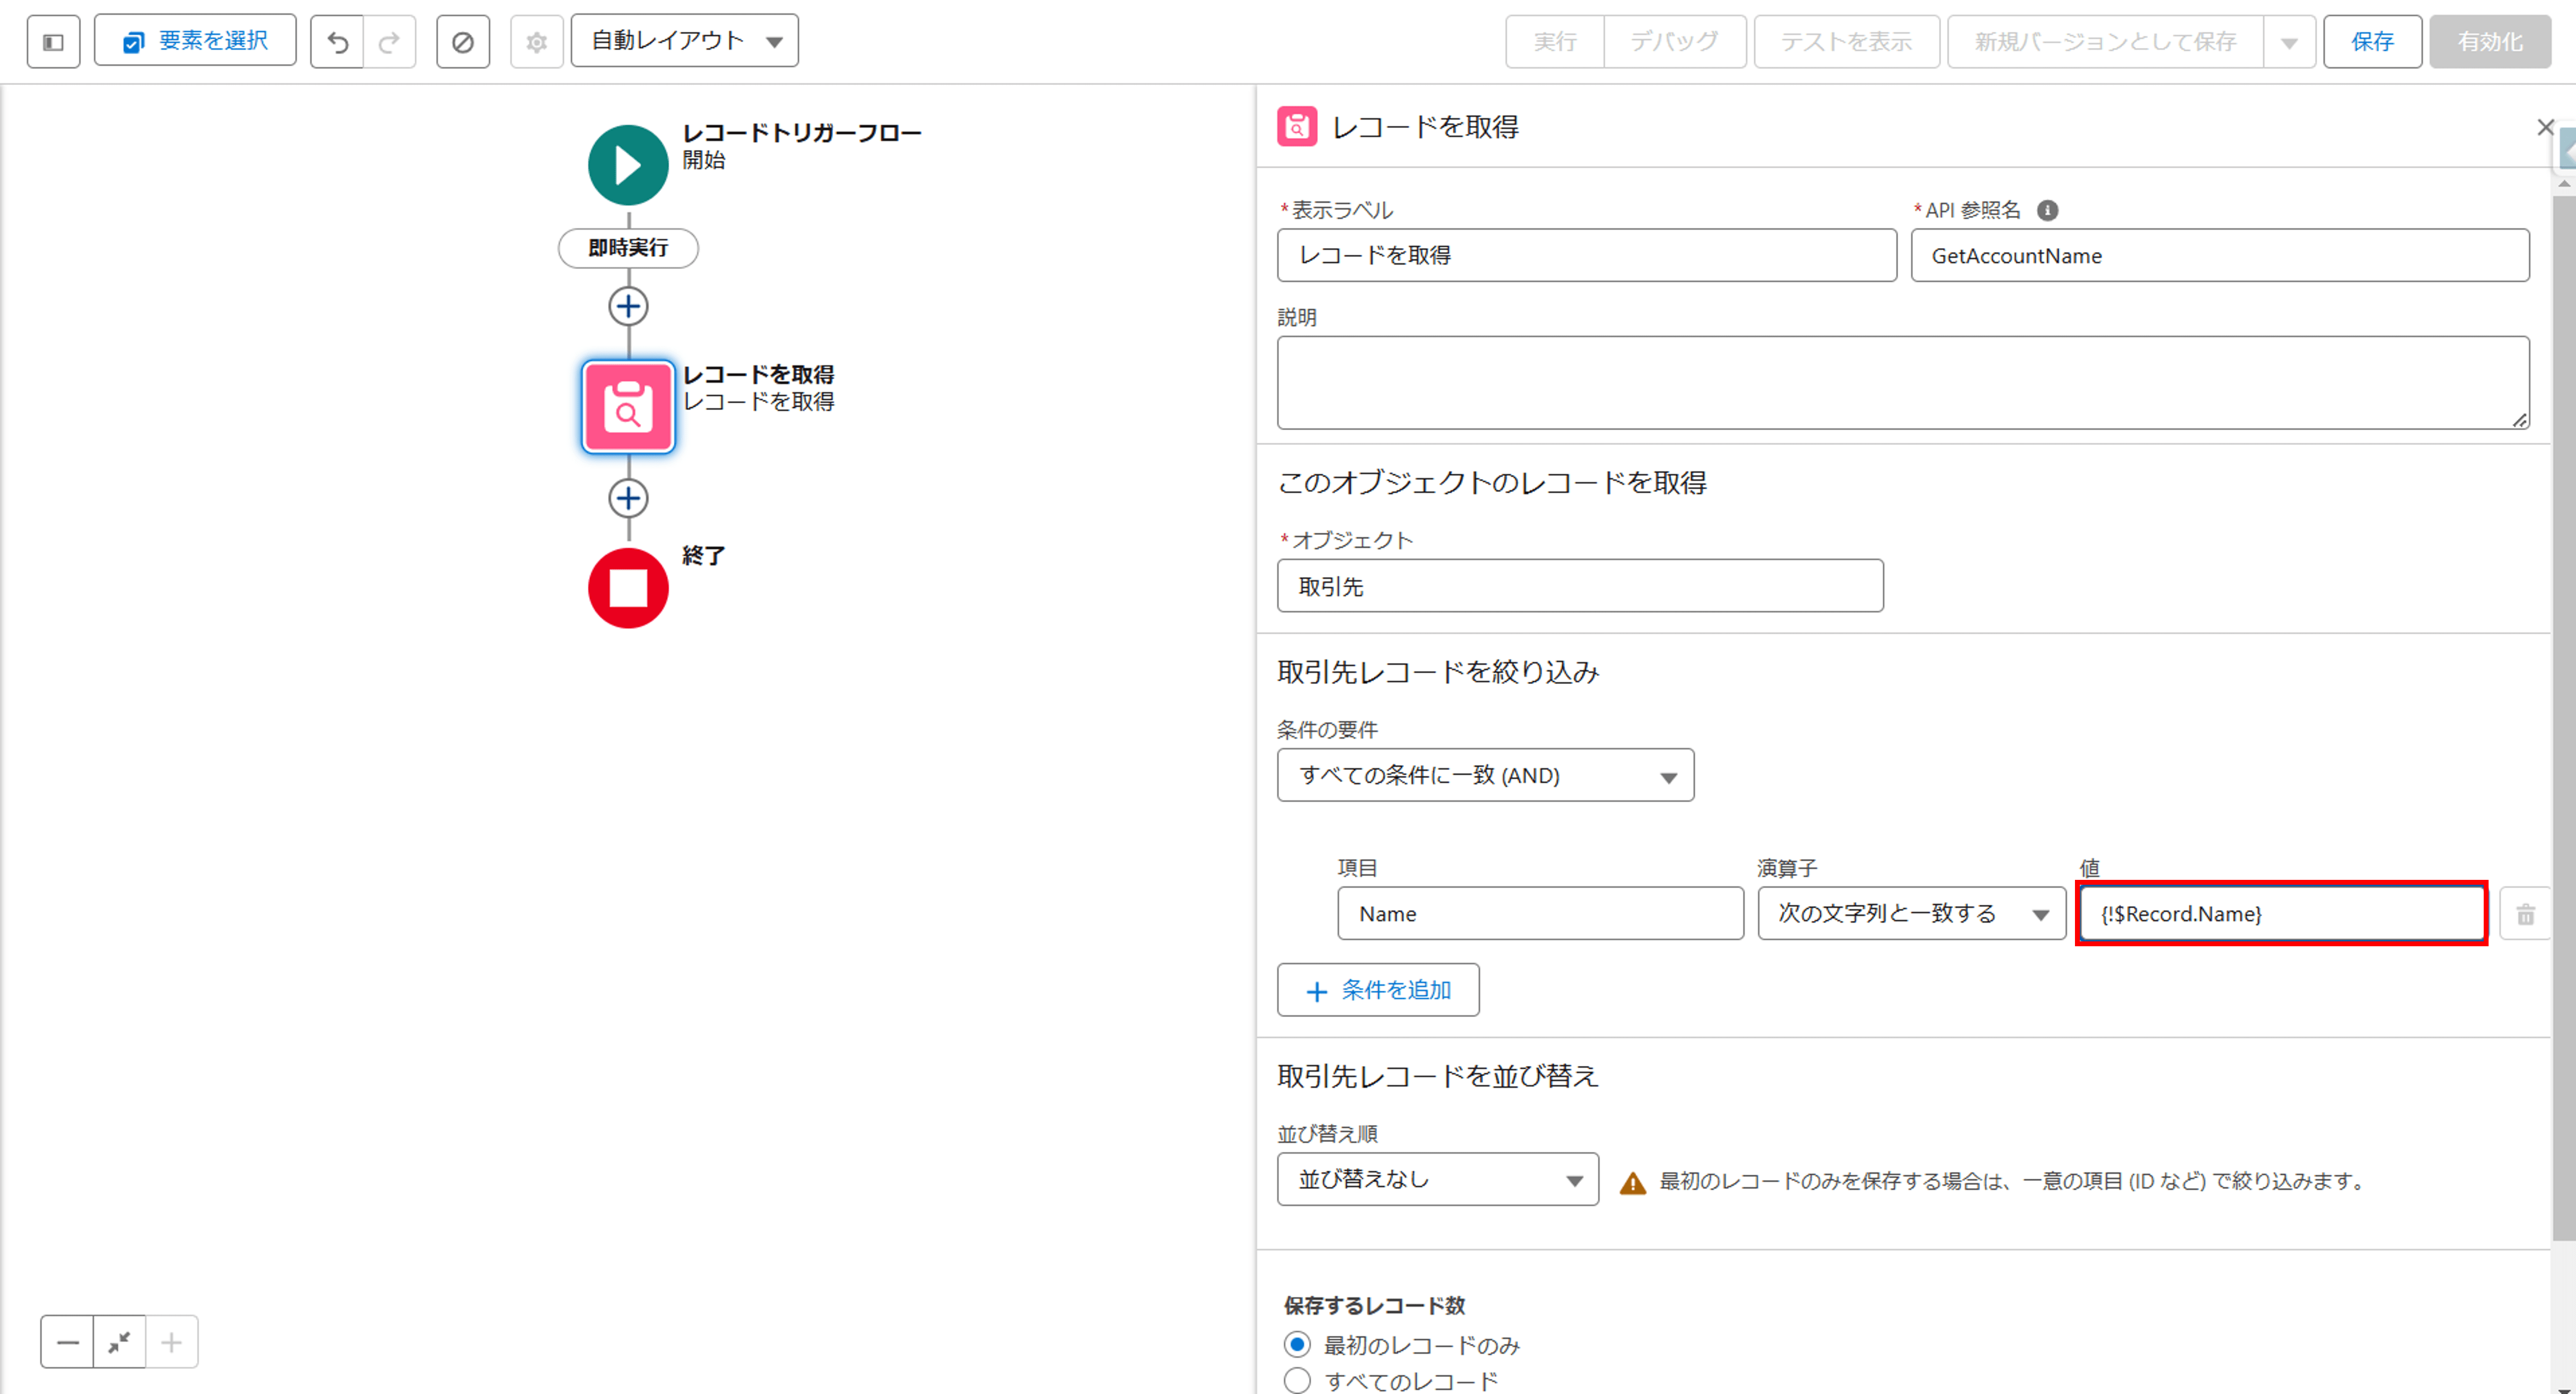Fit the flow to view icon

[119, 1342]
